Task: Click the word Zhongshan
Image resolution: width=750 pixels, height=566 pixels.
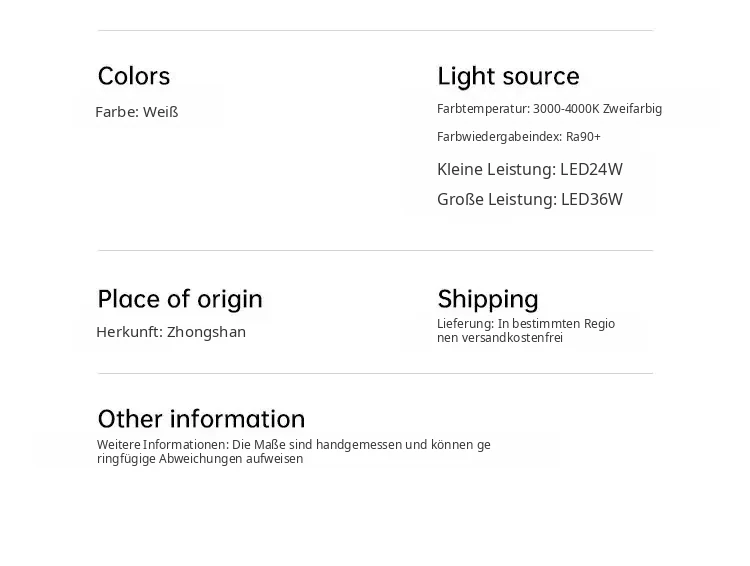Action: coord(206,332)
